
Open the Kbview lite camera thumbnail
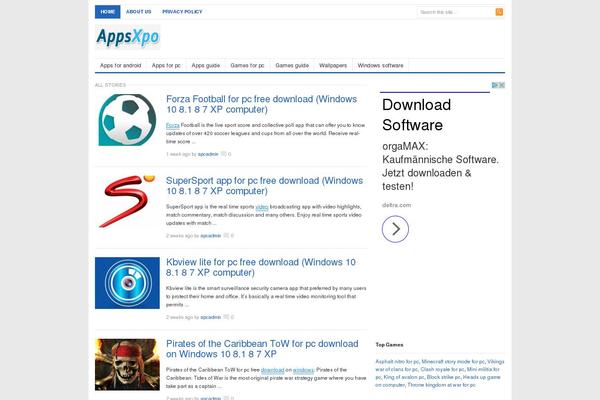tap(127, 283)
